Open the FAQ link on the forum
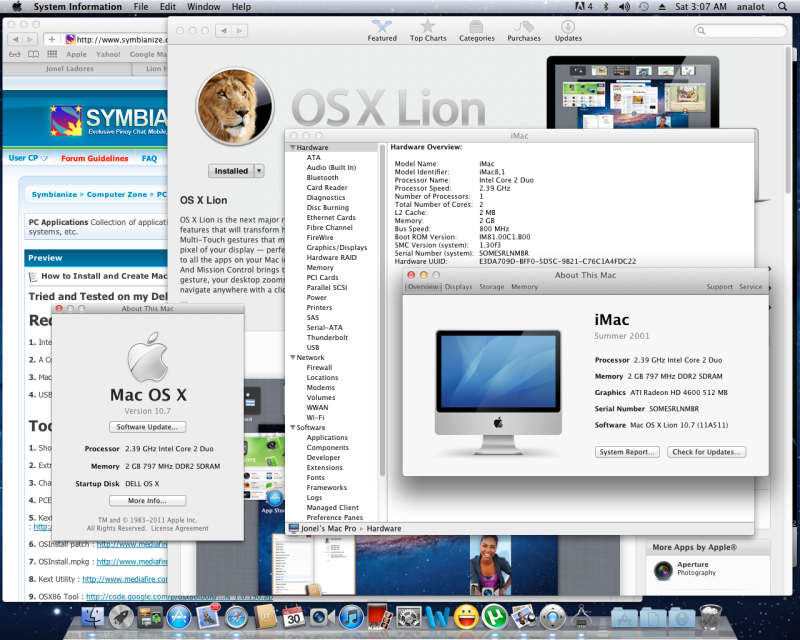Image resolution: width=800 pixels, height=640 pixels. coord(149,158)
